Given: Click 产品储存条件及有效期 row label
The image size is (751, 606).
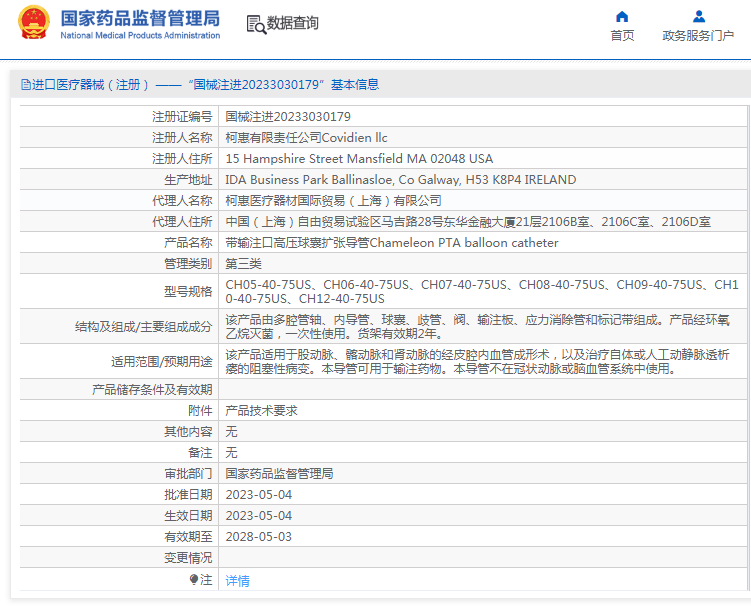Looking at the screenshot, I should pyautogui.click(x=152, y=389).
